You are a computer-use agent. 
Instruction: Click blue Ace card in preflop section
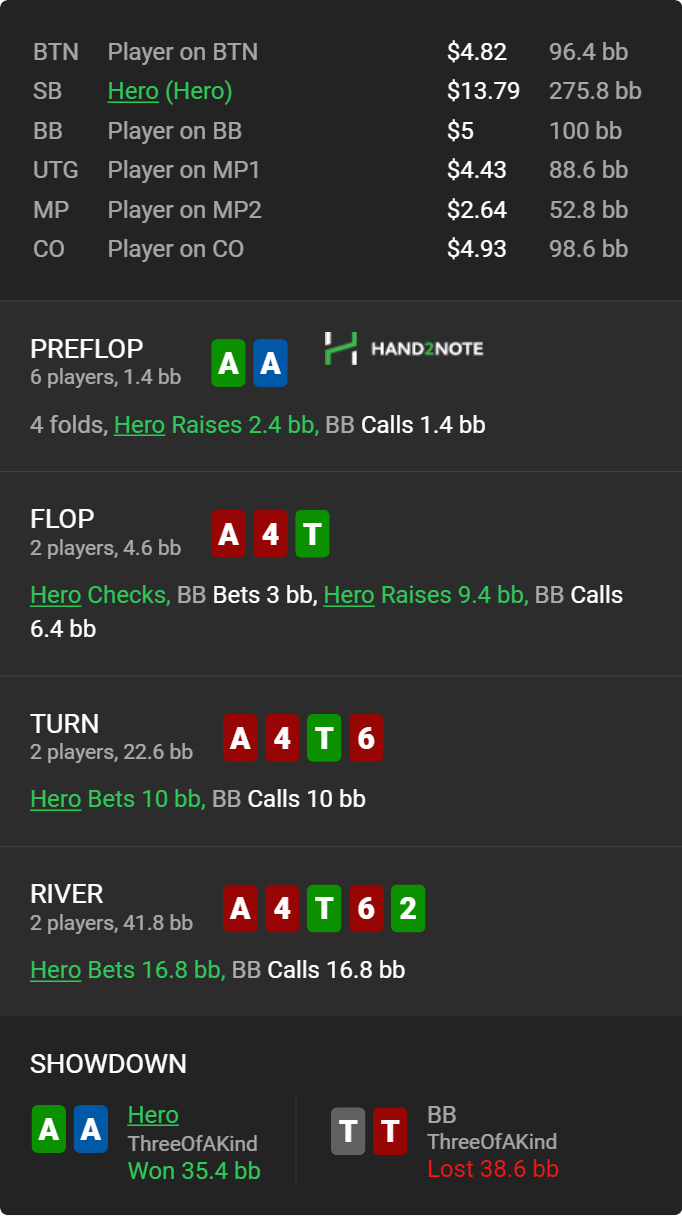(x=270, y=363)
